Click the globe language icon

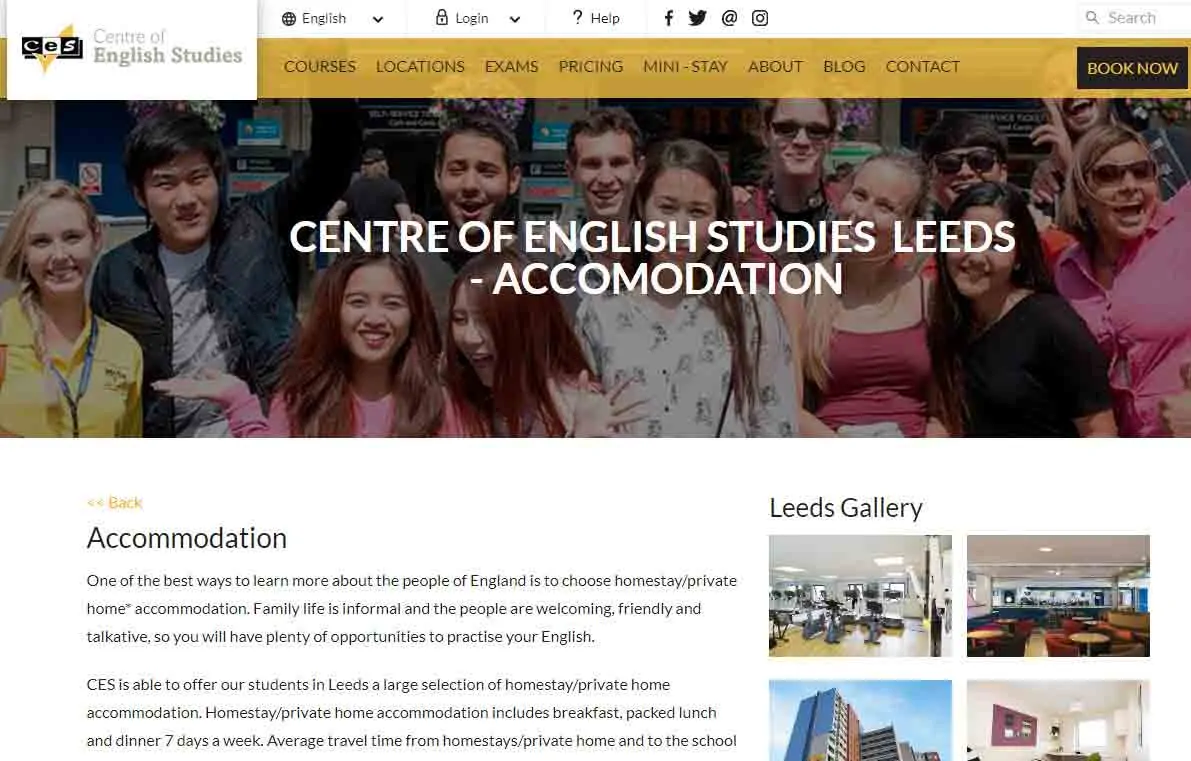pos(289,19)
